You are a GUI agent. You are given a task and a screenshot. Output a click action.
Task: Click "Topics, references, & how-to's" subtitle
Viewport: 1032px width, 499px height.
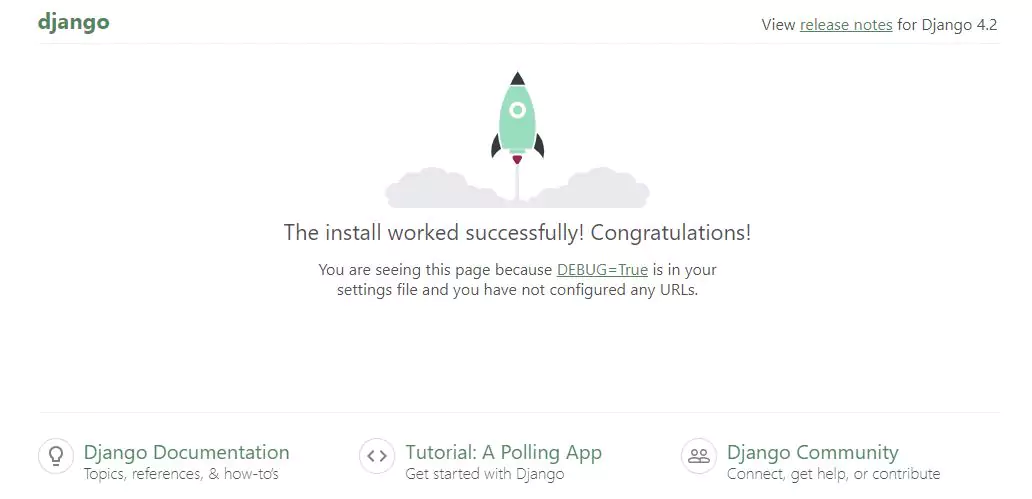point(181,474)
